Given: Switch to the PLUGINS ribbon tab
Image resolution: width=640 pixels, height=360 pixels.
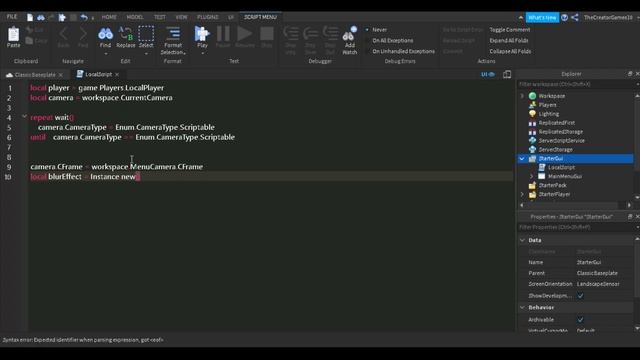Looking at the screenshot, I should [x=208, y=17].
